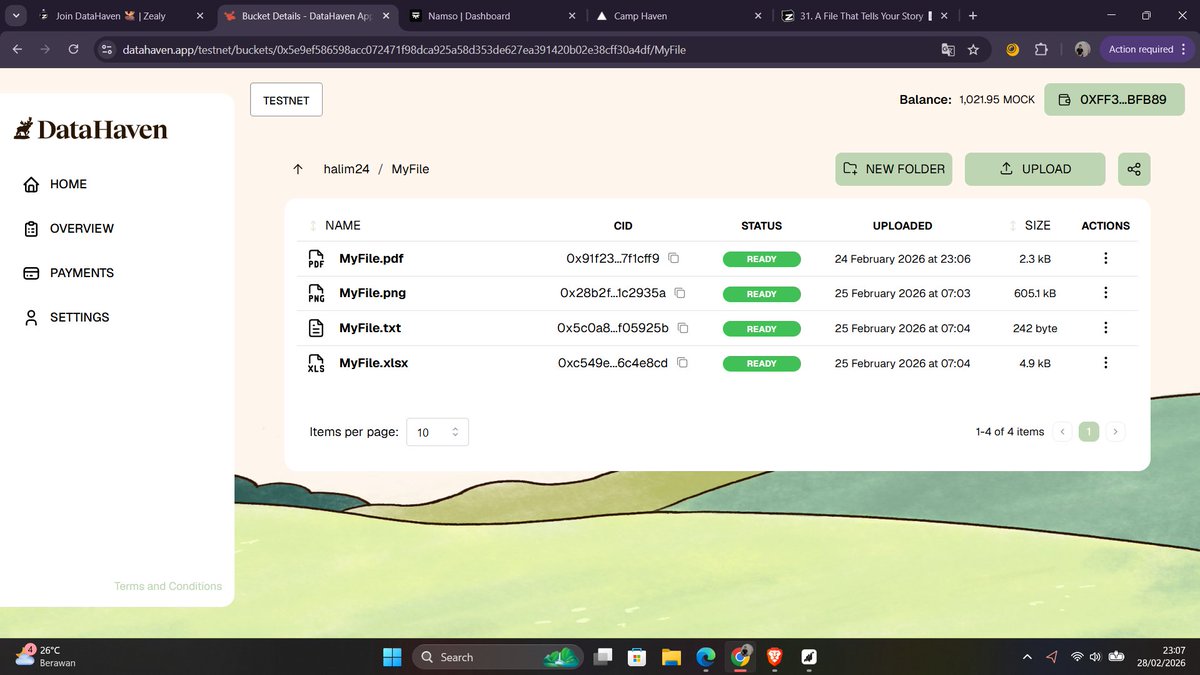The height and width of the screenshot is (675, 1200).
Task: Click the PDF file icon of MyFile.pdf
Action: coord(316,259)
